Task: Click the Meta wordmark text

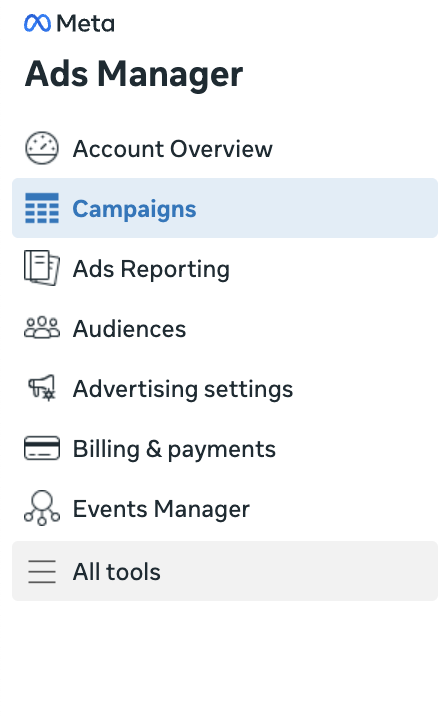Action: (x=86, y=23)
